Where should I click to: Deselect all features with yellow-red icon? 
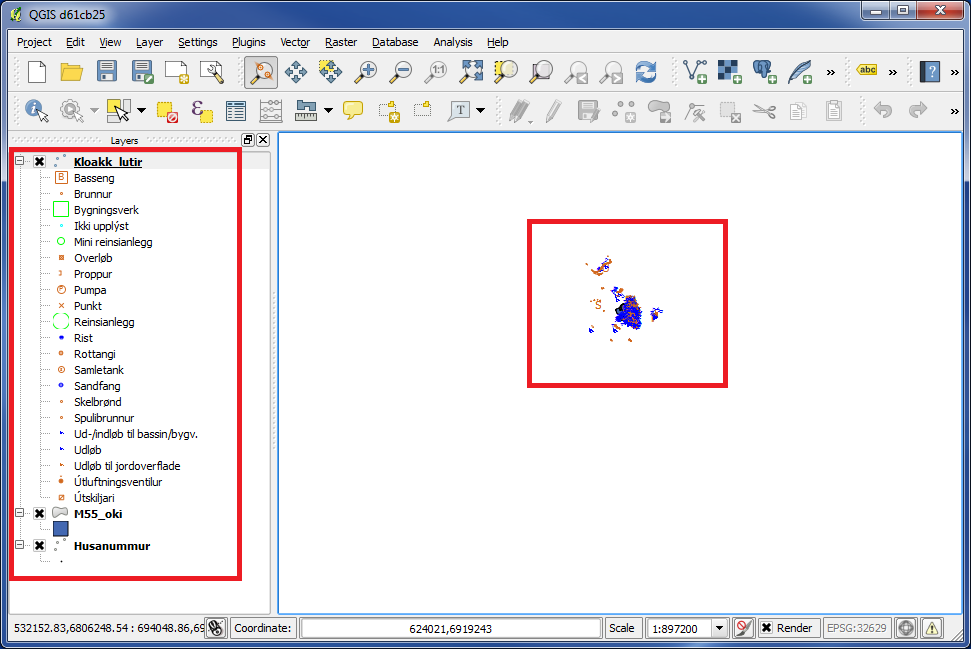tap(167, 111)
